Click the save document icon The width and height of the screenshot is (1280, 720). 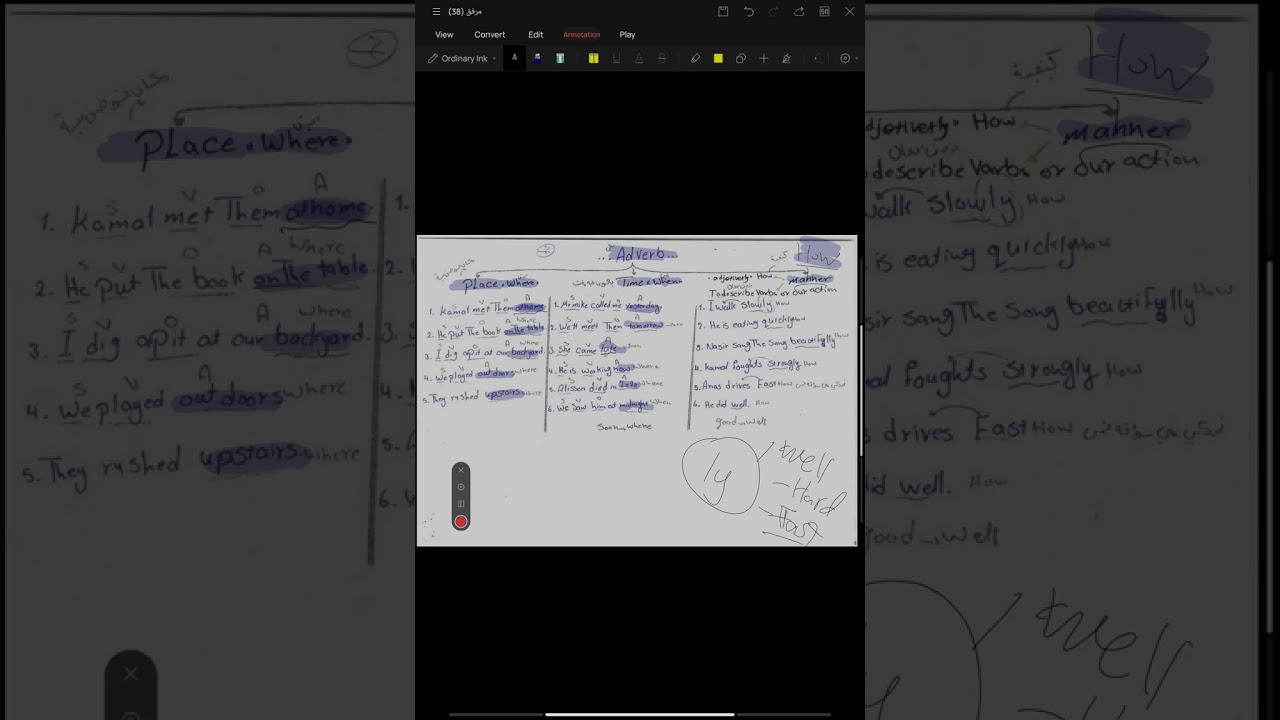pos(723,12)
